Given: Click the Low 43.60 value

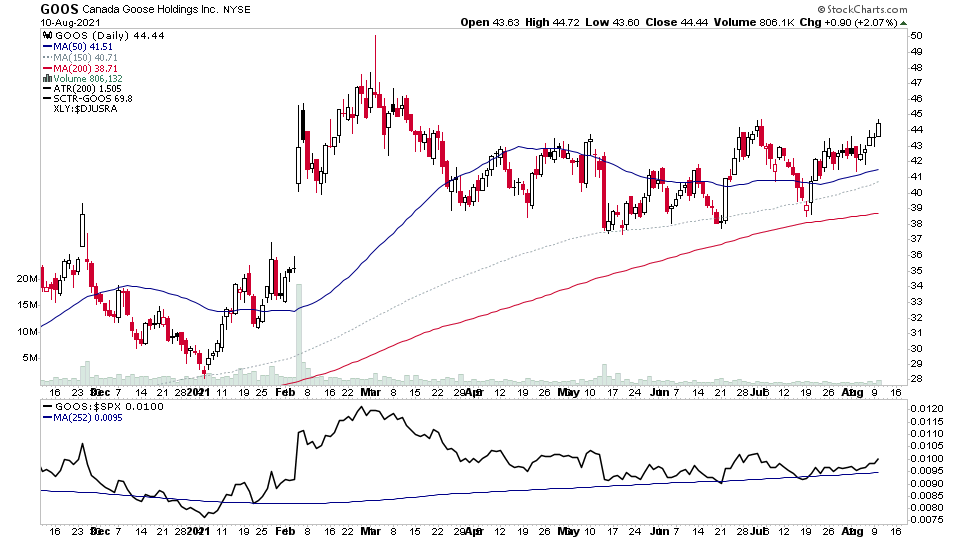Looking at the screenshot, I should (612, 22).
